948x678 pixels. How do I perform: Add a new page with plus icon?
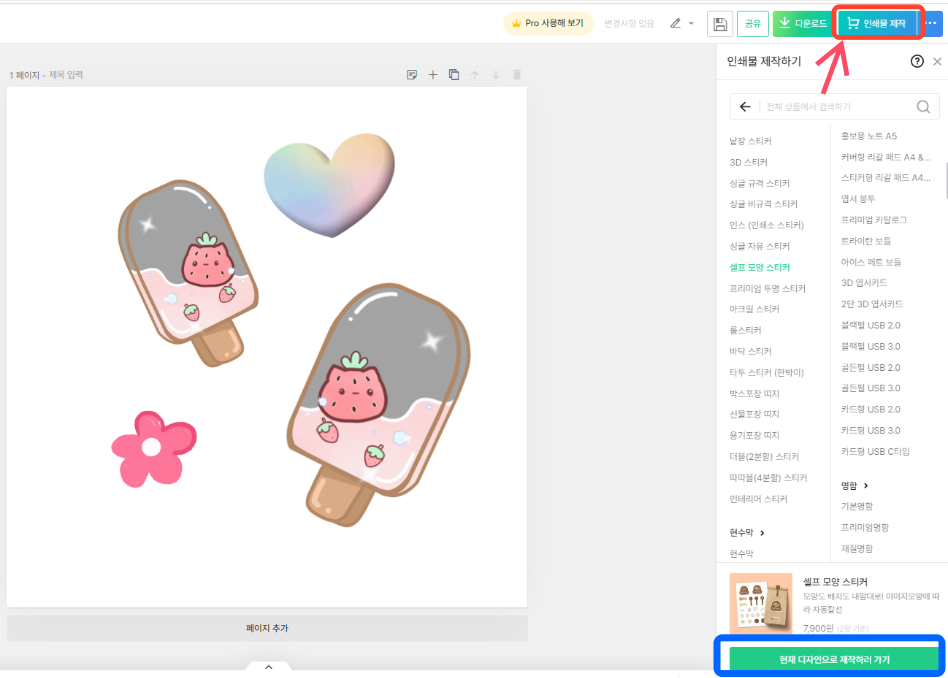pyautogui.click(x=433, y=75)
